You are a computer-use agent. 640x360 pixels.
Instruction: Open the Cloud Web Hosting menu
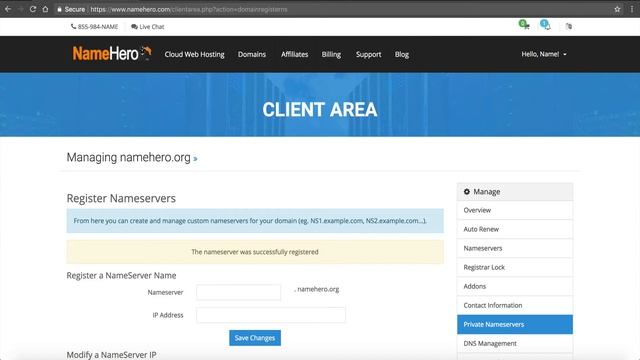point(194,54)
